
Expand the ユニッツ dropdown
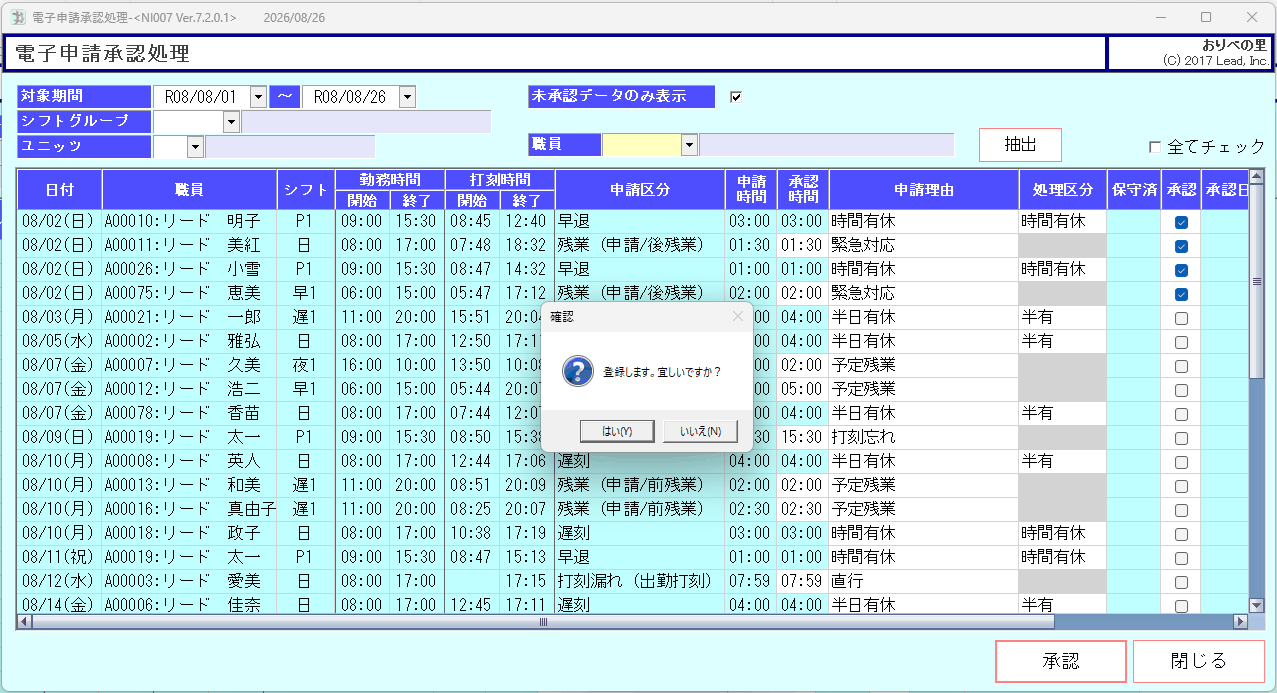(195, 147)
